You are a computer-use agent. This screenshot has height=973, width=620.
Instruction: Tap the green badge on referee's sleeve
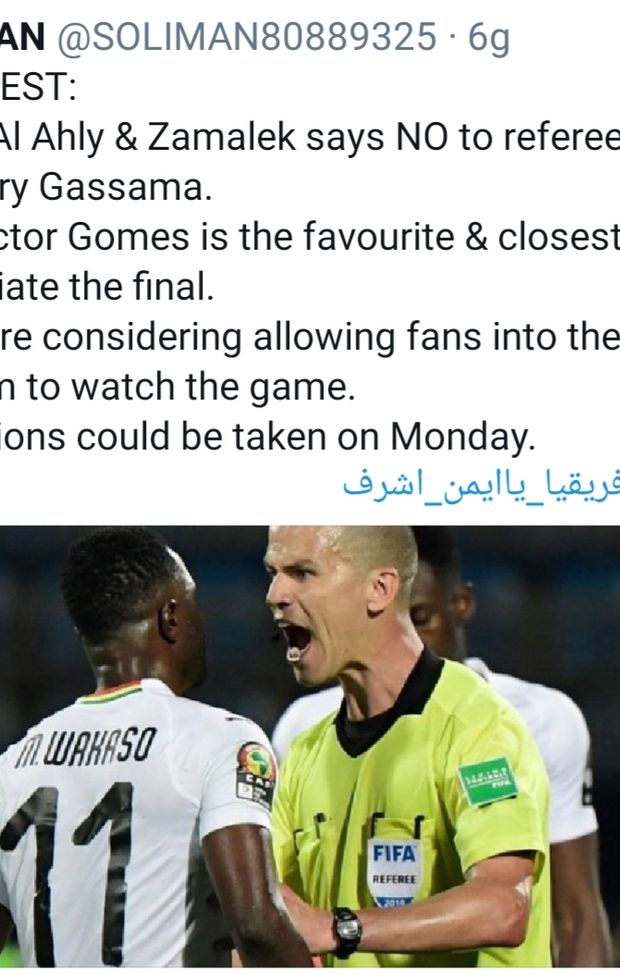tap(488, 781)
